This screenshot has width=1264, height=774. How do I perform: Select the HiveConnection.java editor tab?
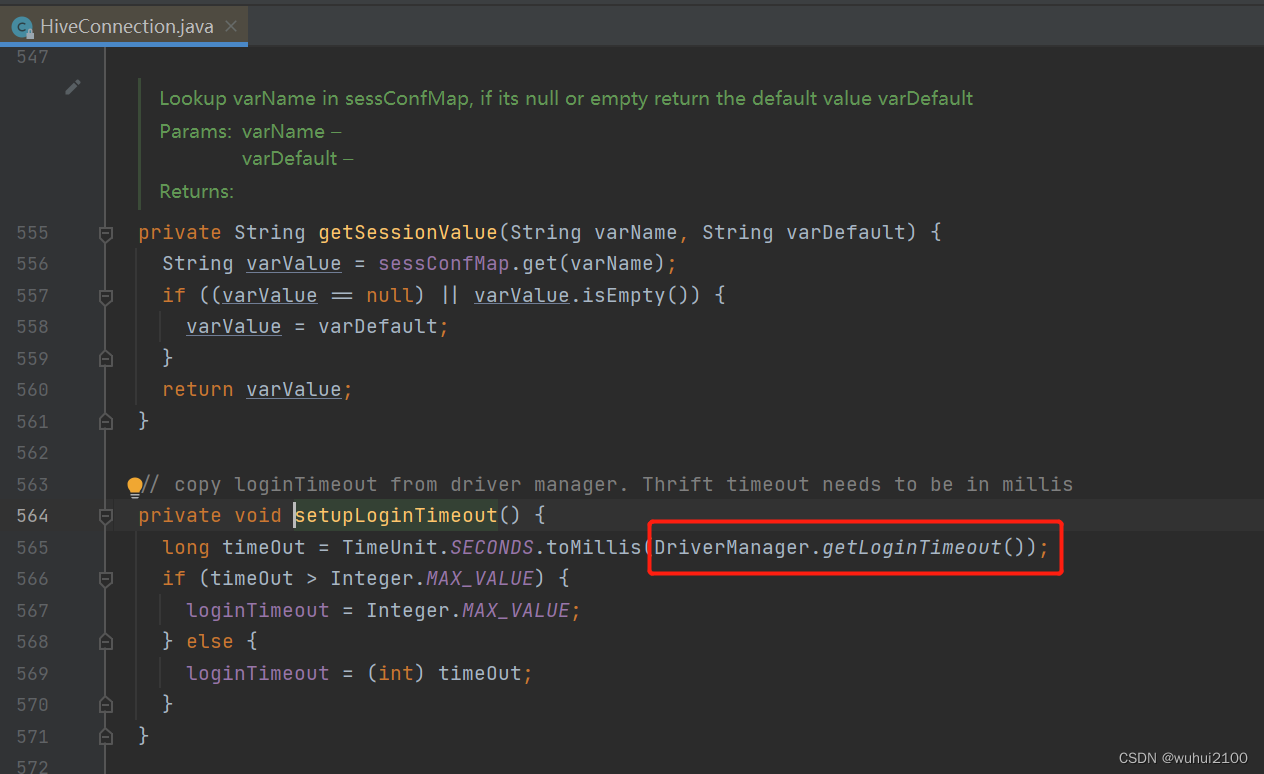(124, 26)
